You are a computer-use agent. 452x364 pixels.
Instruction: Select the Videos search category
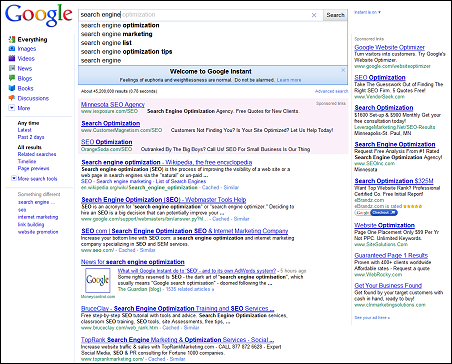(x=26, y=58)
